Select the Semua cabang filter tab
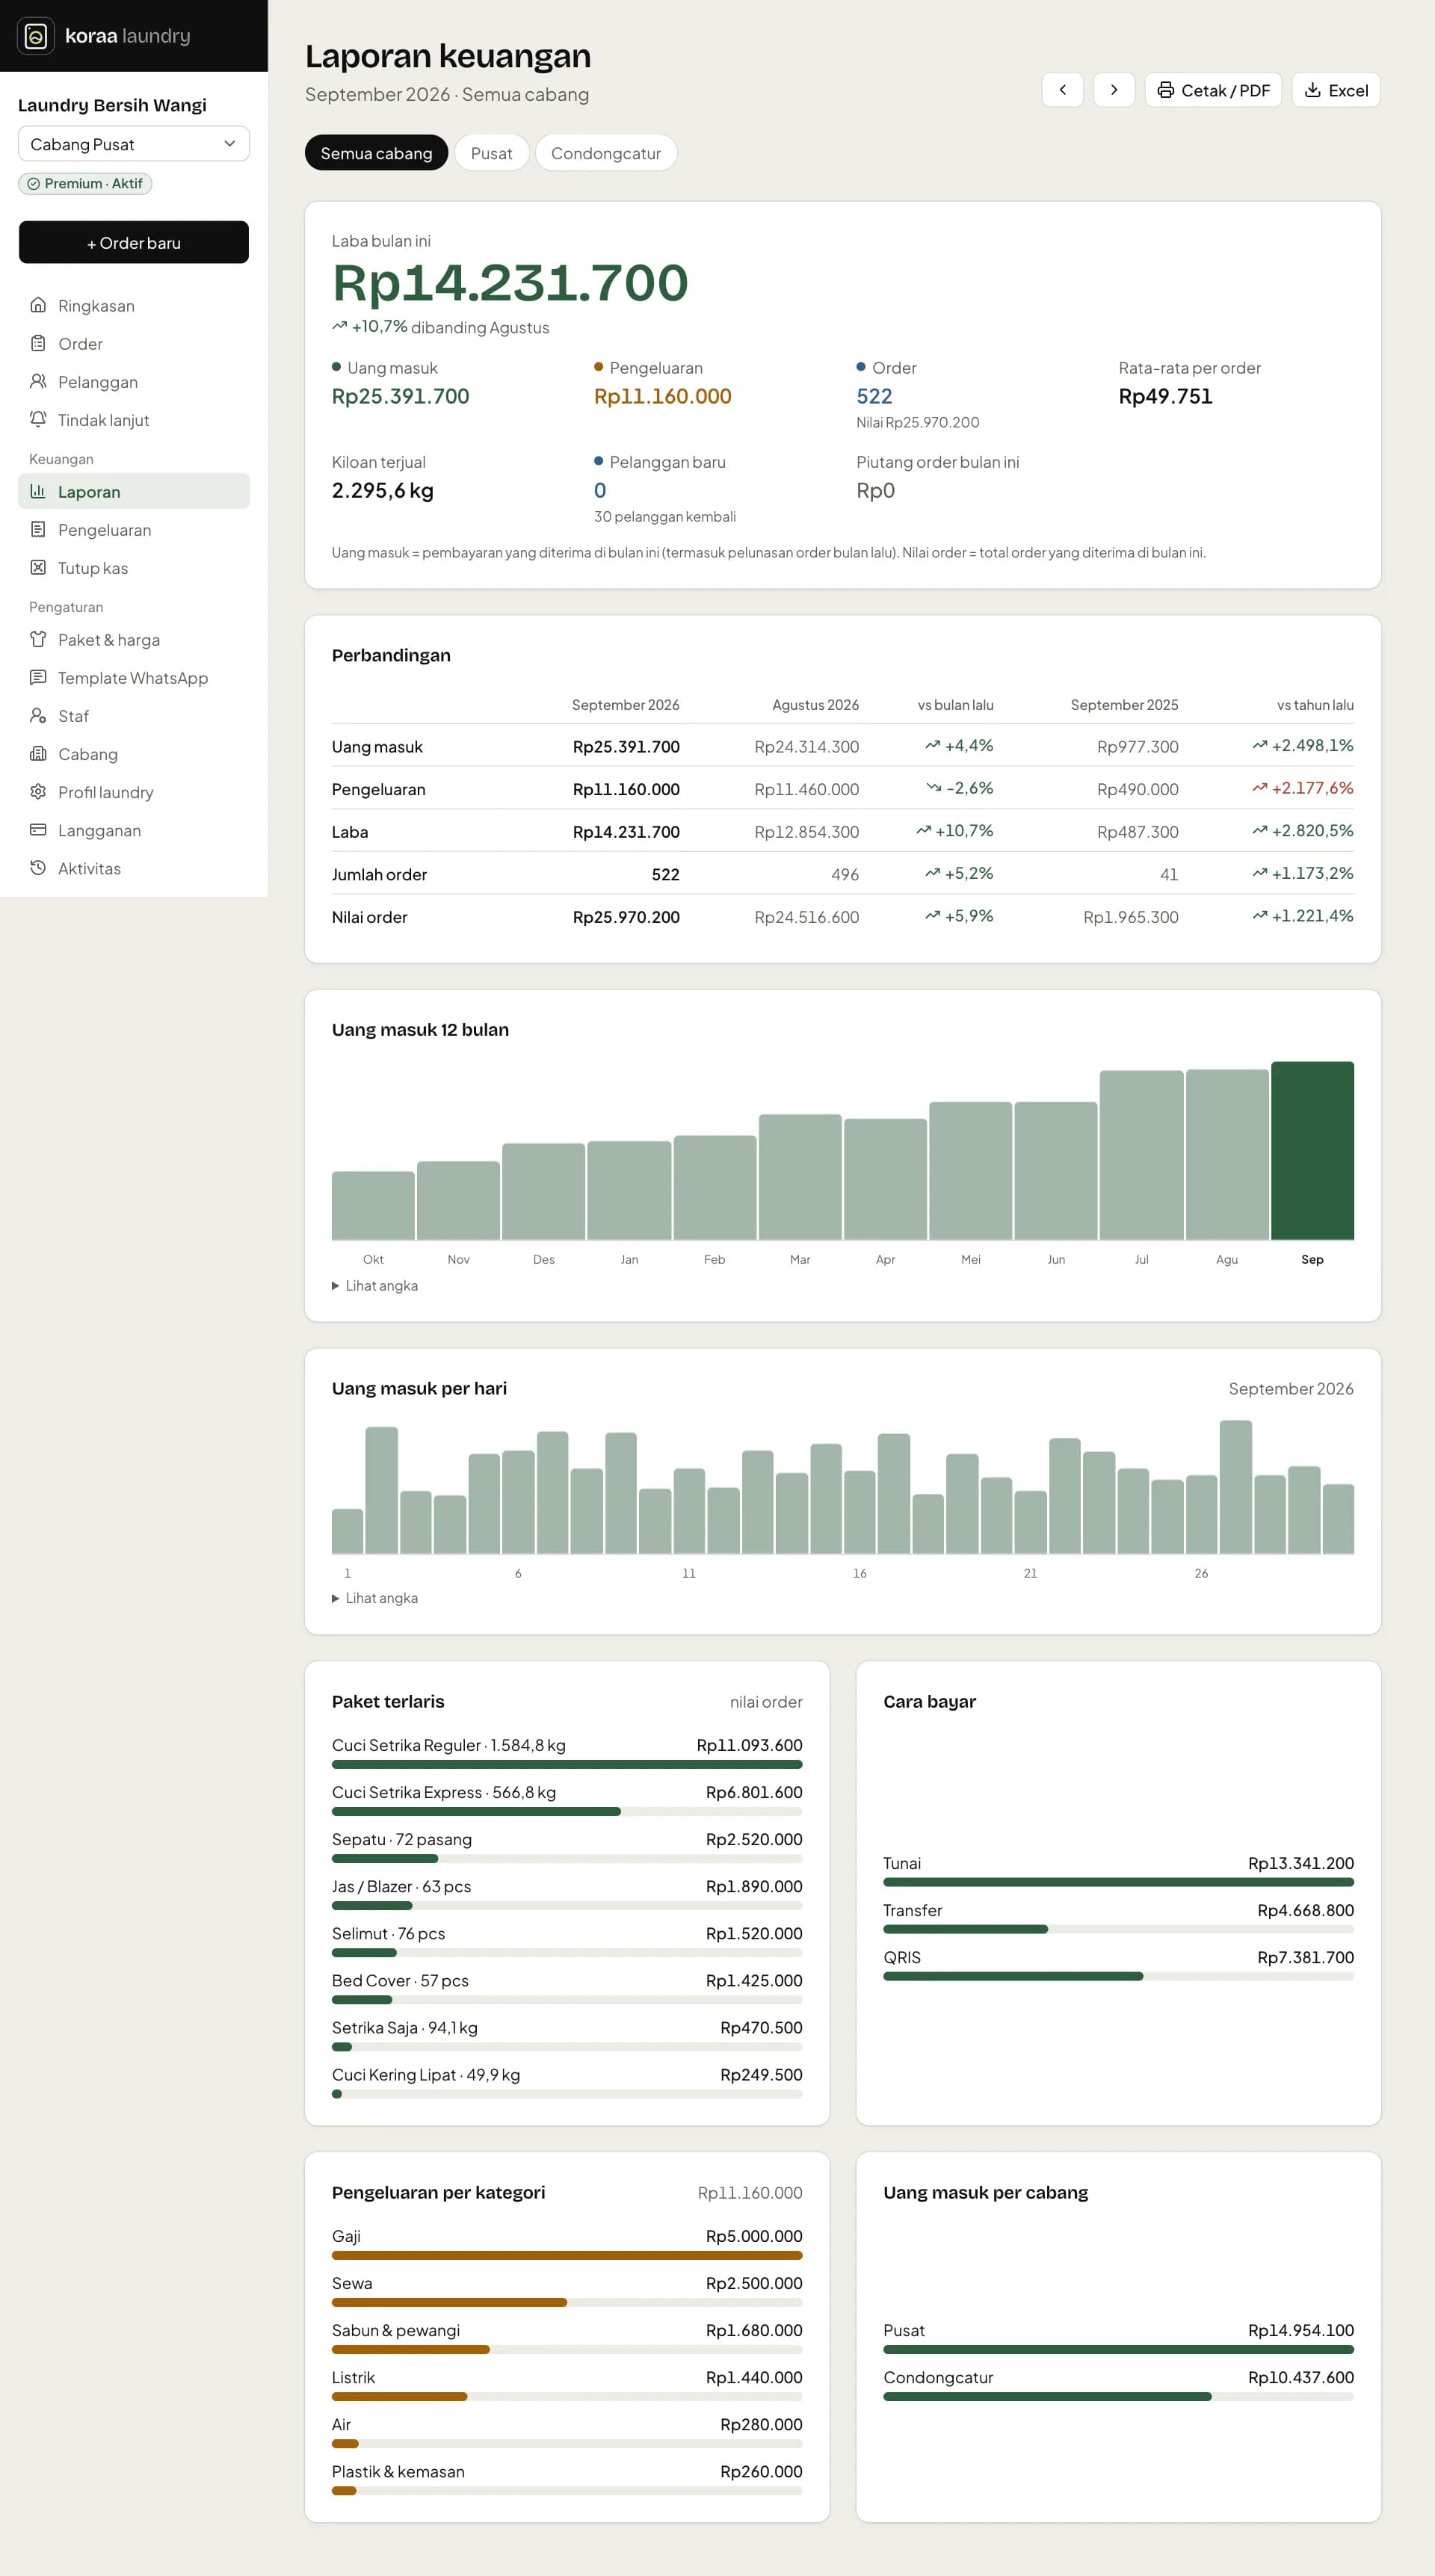 coord(376,153)
